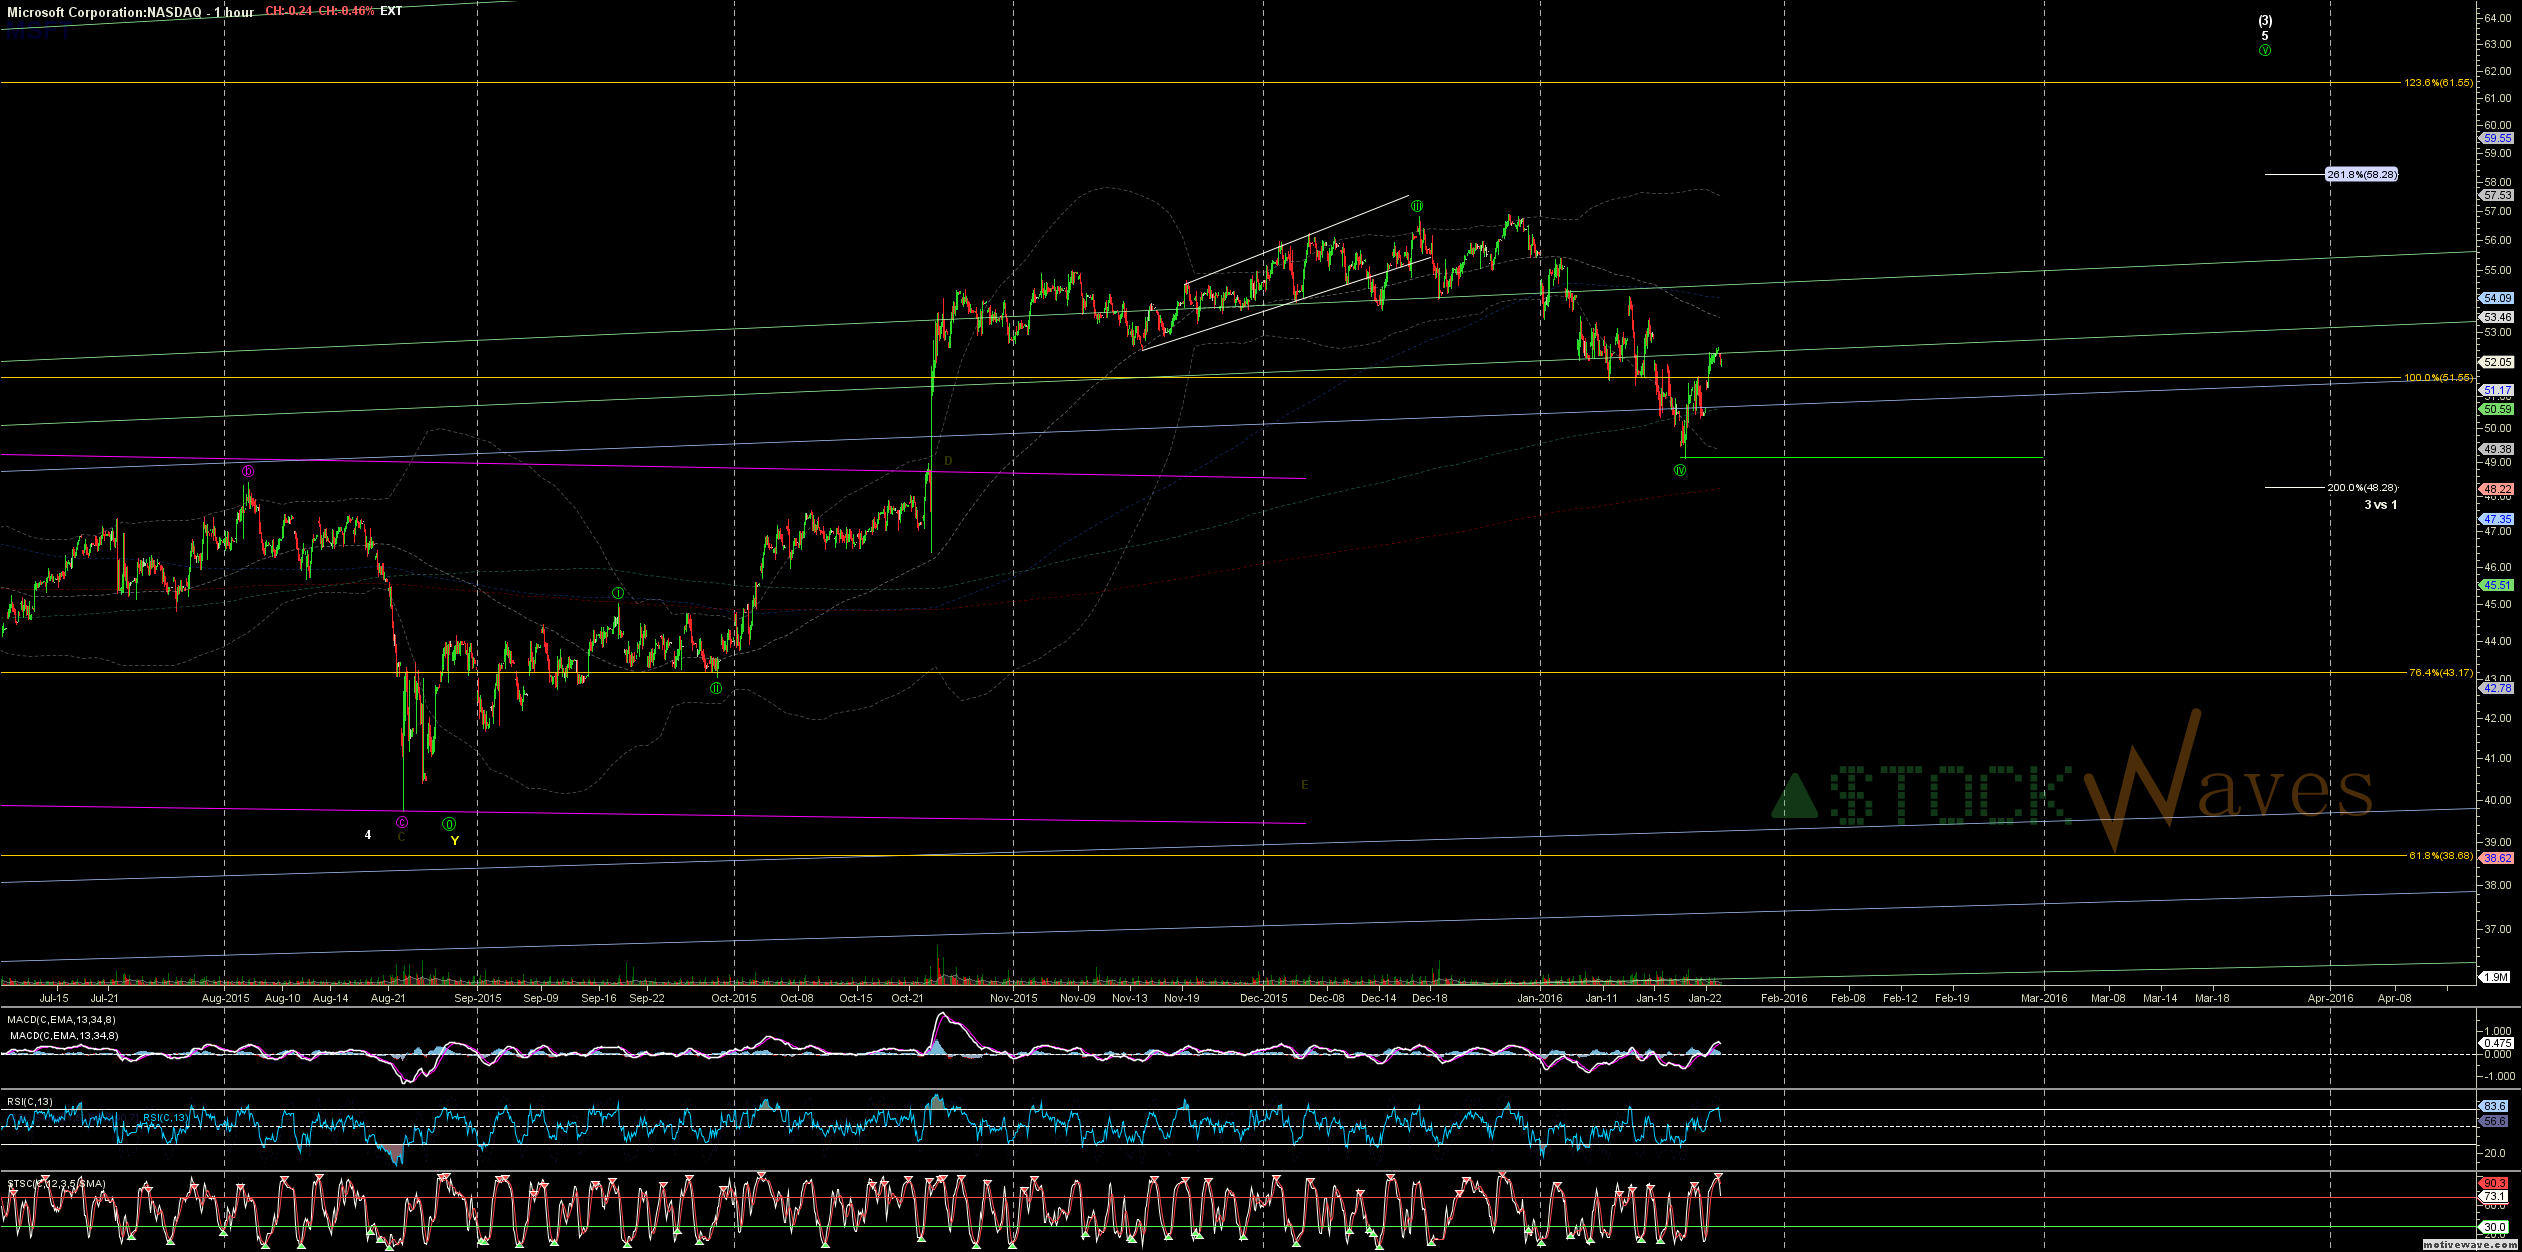Click the Apr-08 date label
Viewport: 2522px width, 1252px height.
click(x=2394, y=998)
